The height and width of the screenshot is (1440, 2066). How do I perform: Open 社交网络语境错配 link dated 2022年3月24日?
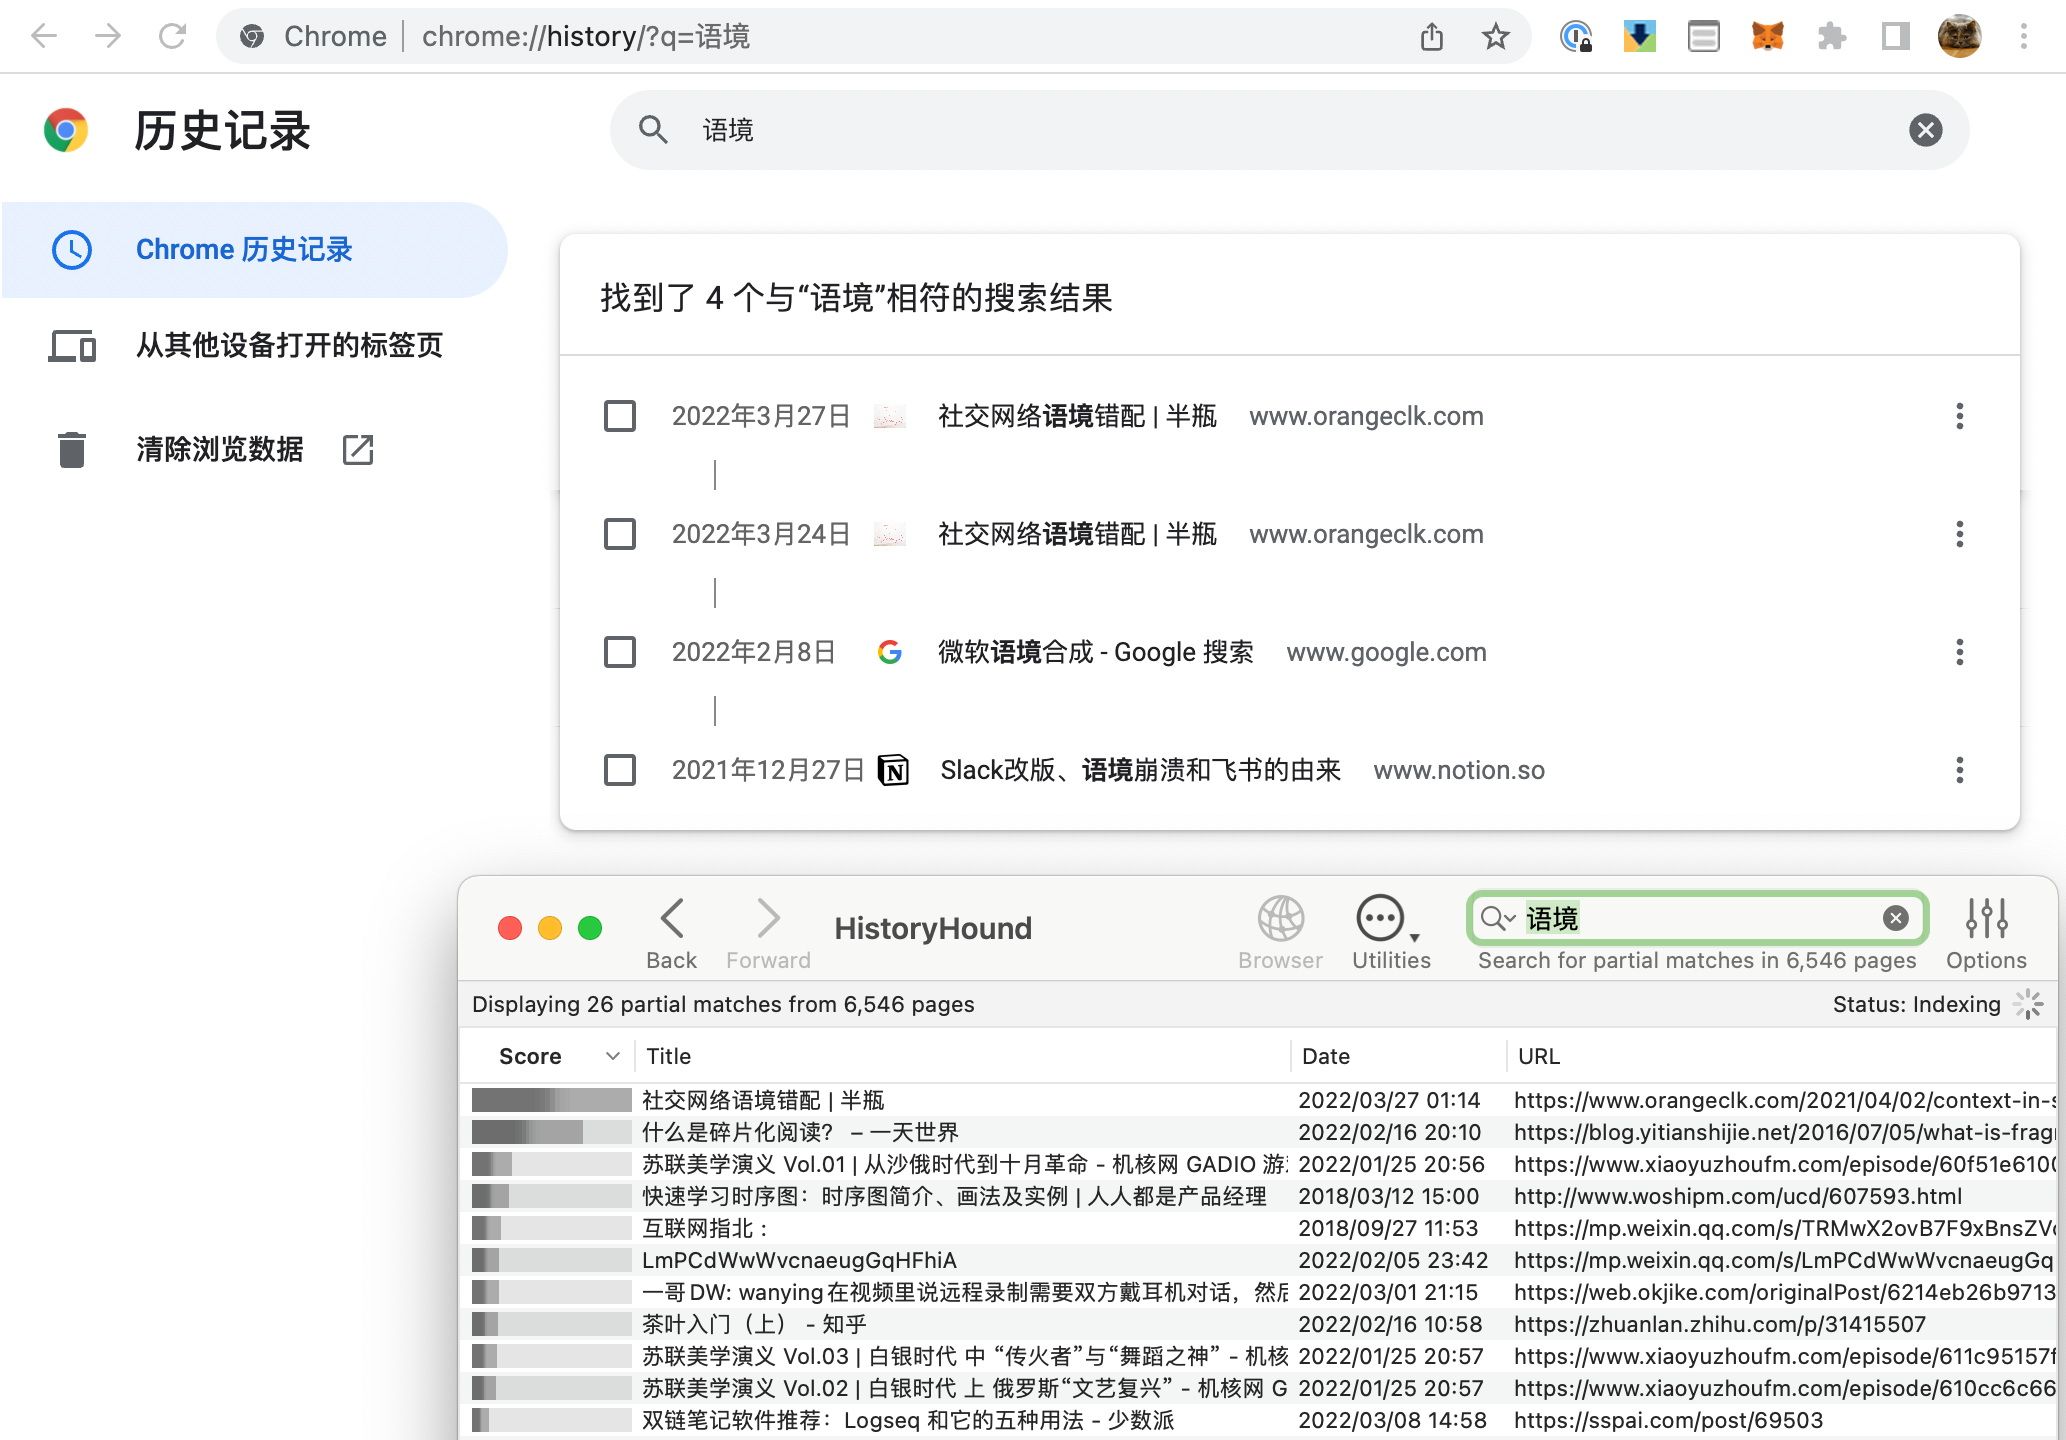click(1077, 534)
